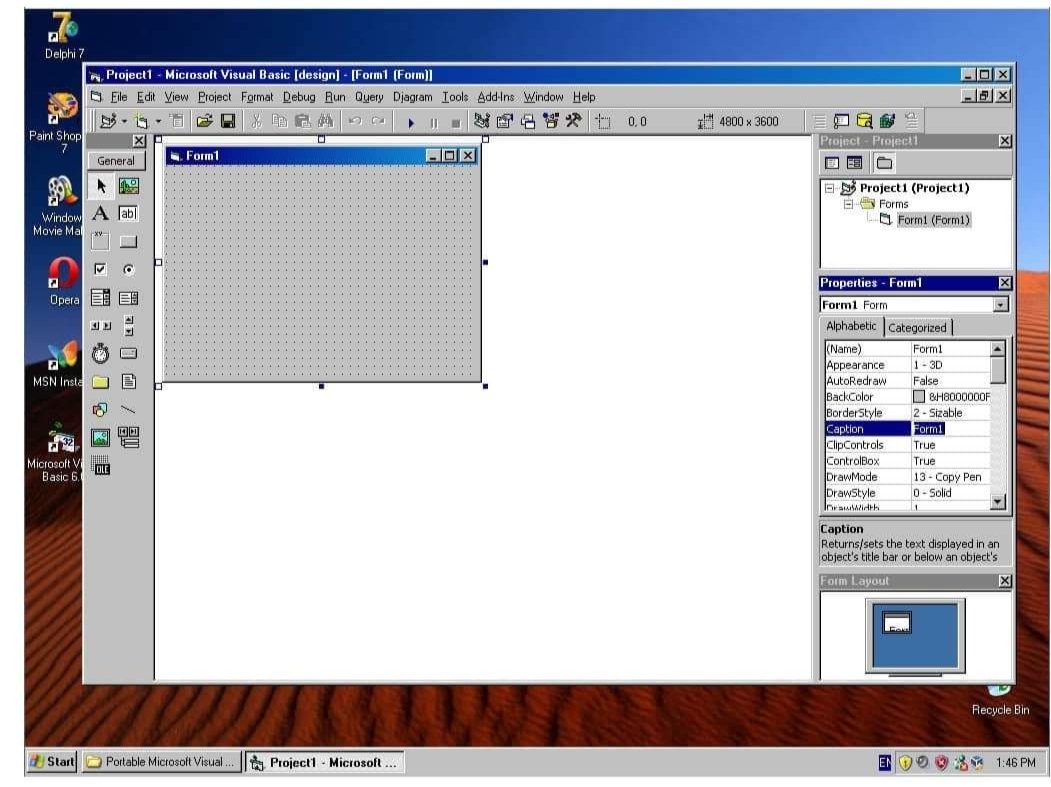The height and width of the screenshot is (787, 1051).
Task: Open Form Layout Window from toolbar
Action: pyautogui.click(x=528, y=121)
